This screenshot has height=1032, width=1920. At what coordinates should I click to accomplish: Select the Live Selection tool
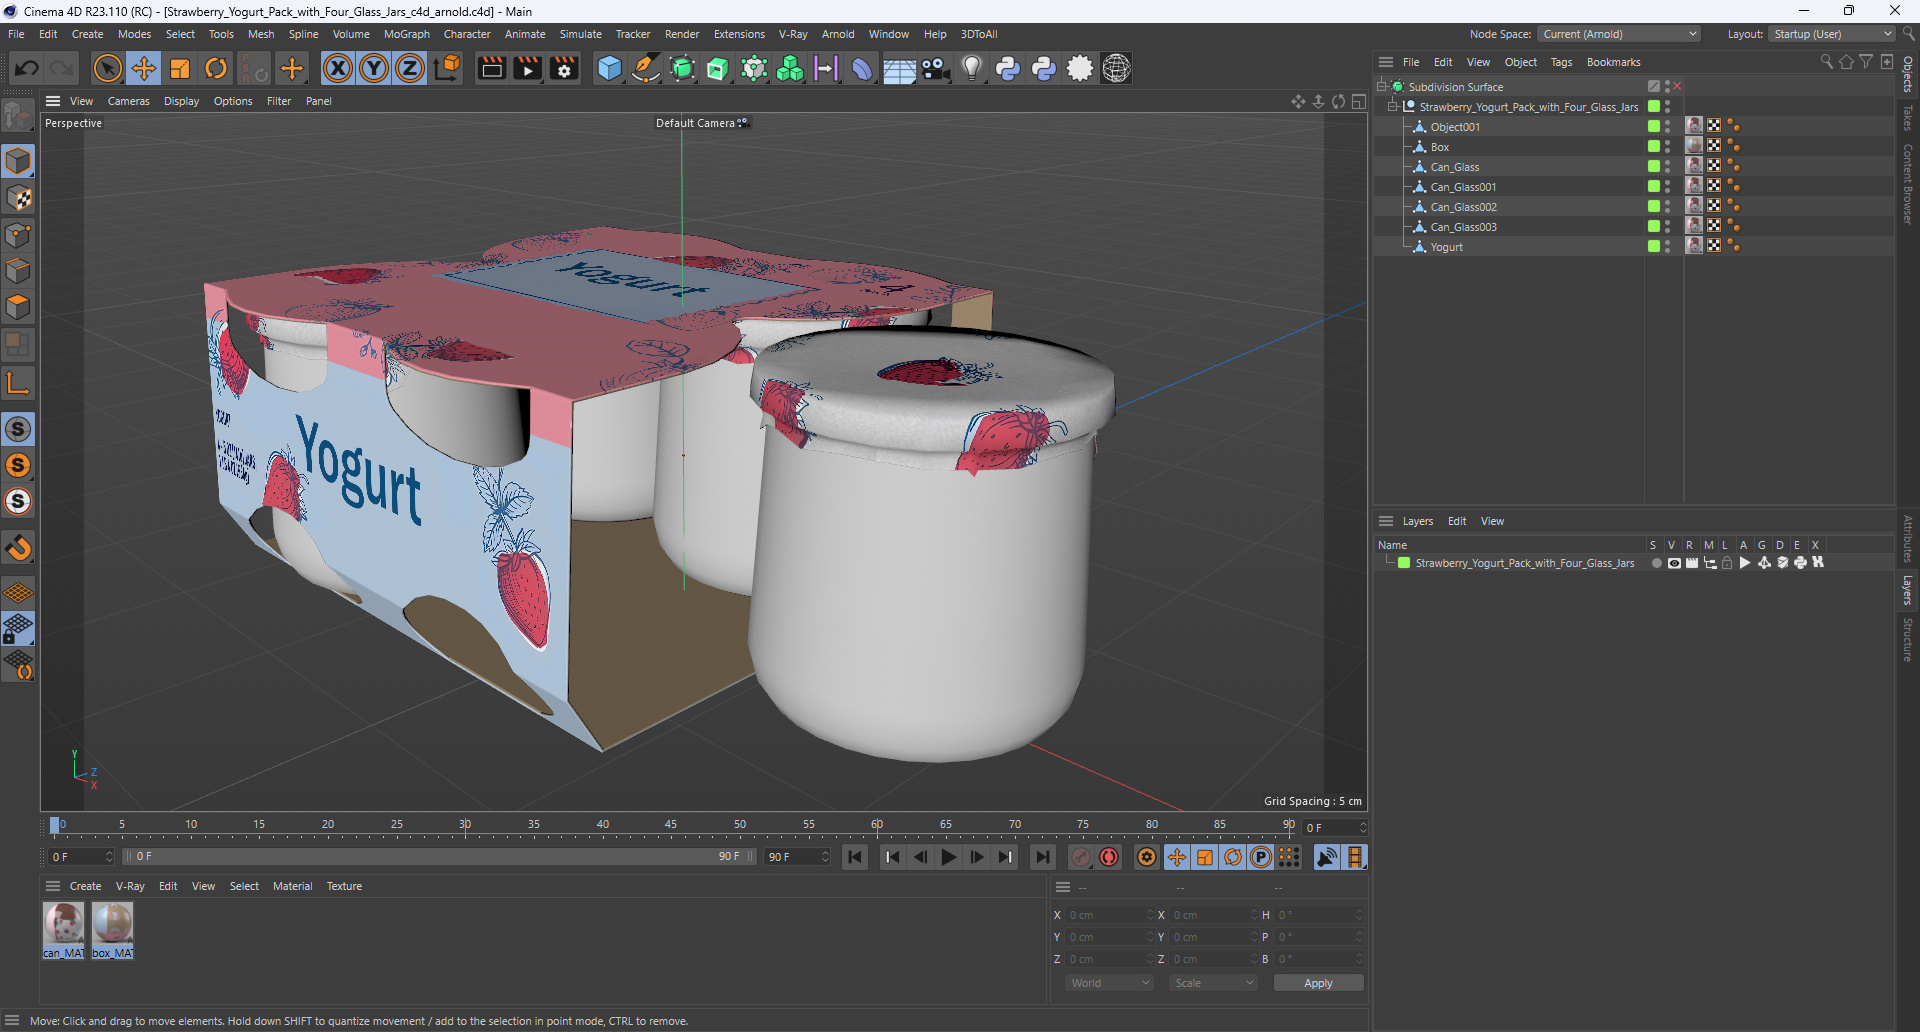[107, 68]
